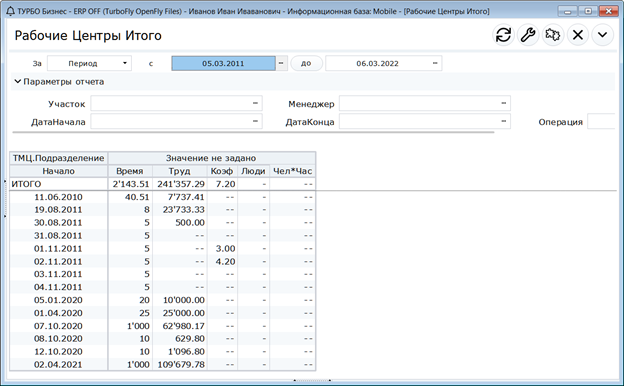Click the Начало column header
624x386 pixels.
pos(58,171)
